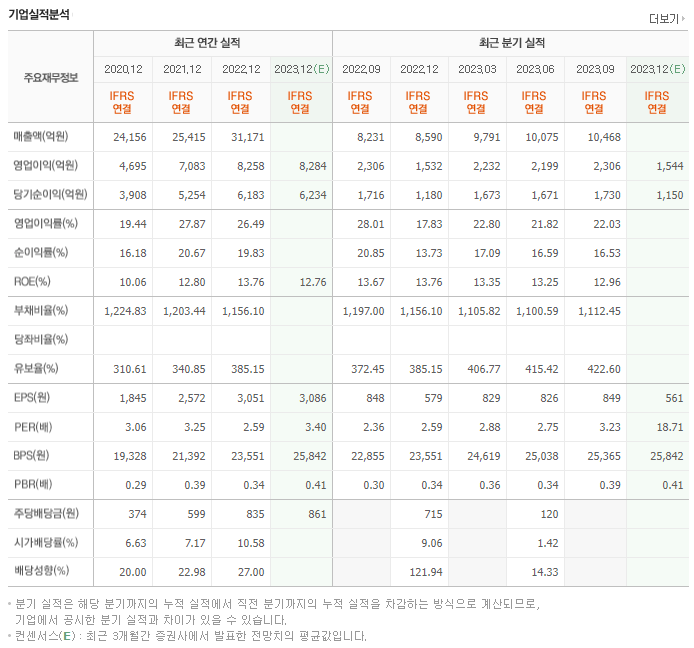
Task: Click net margin value 20.67
Action: pos(192,253)
